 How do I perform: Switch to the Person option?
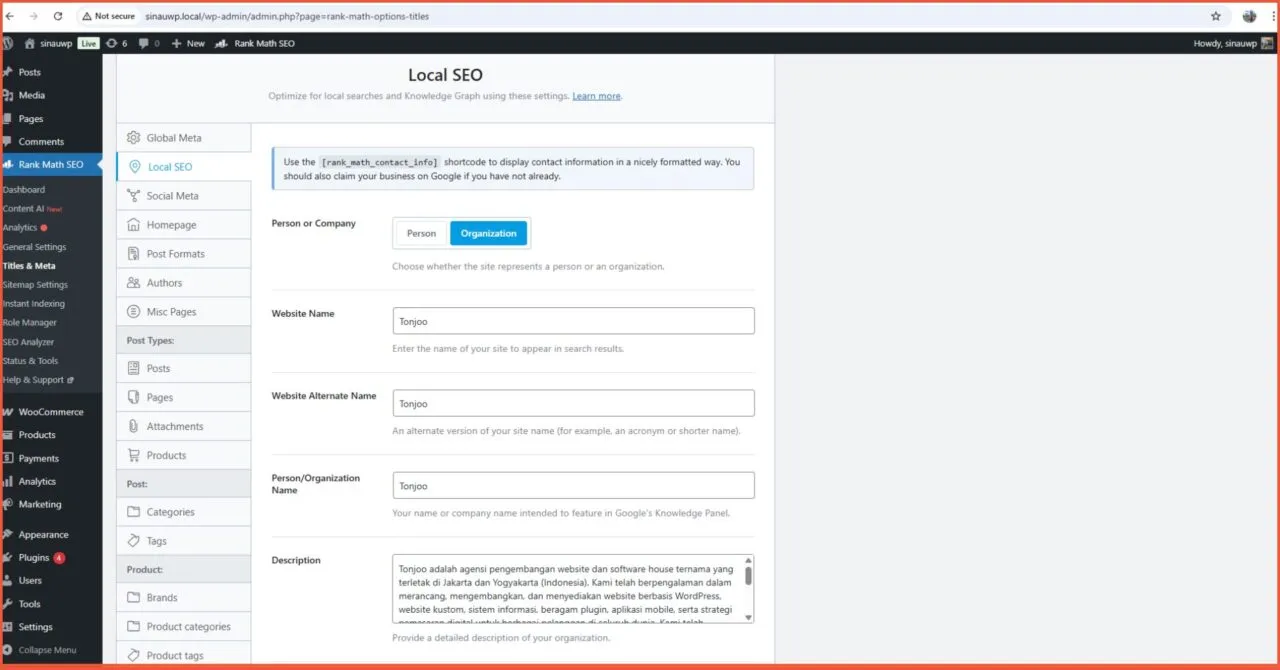[420, 232]
